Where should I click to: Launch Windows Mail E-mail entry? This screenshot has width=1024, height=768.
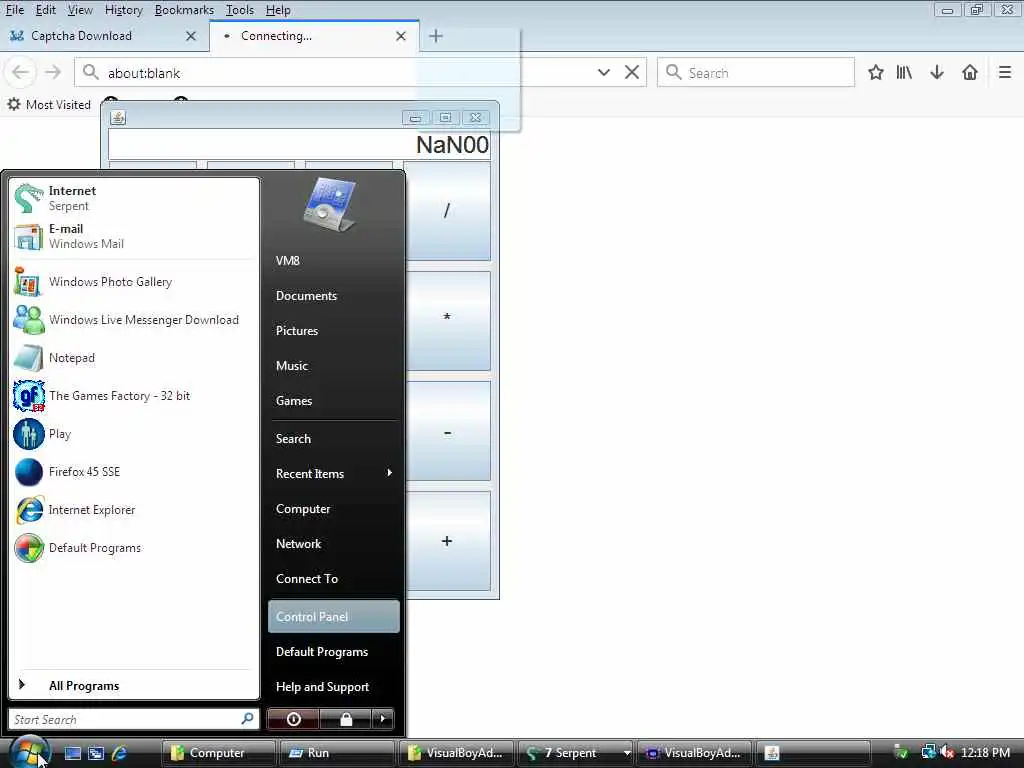(x=134, y=236)
